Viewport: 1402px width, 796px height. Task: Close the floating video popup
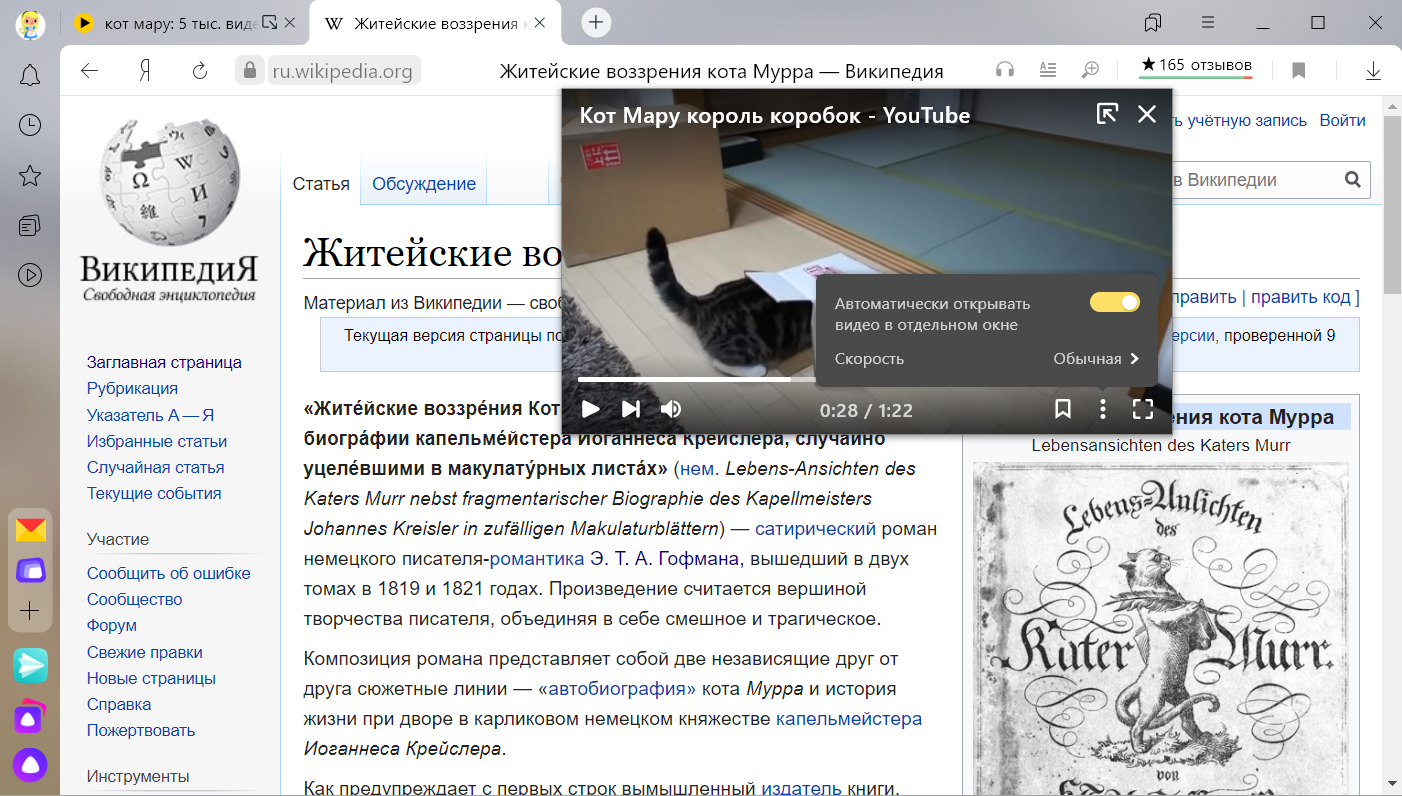(1147, 114)
